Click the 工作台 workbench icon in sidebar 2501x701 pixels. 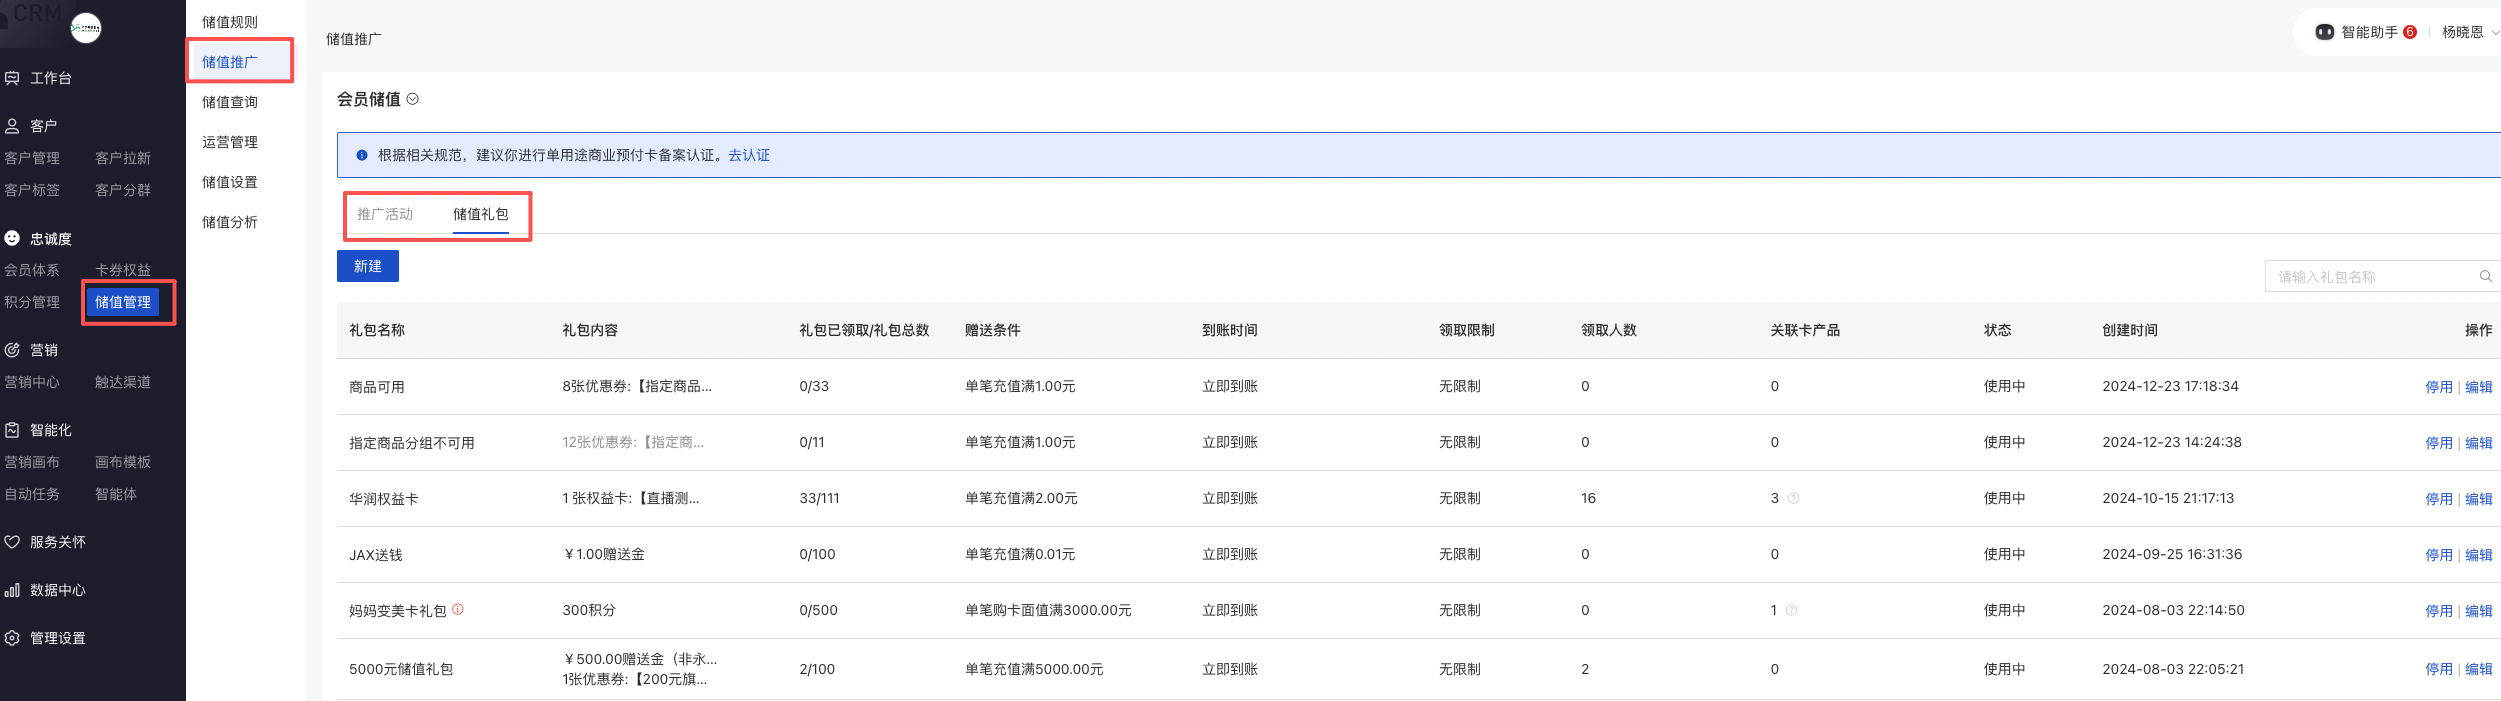point(12,78)
